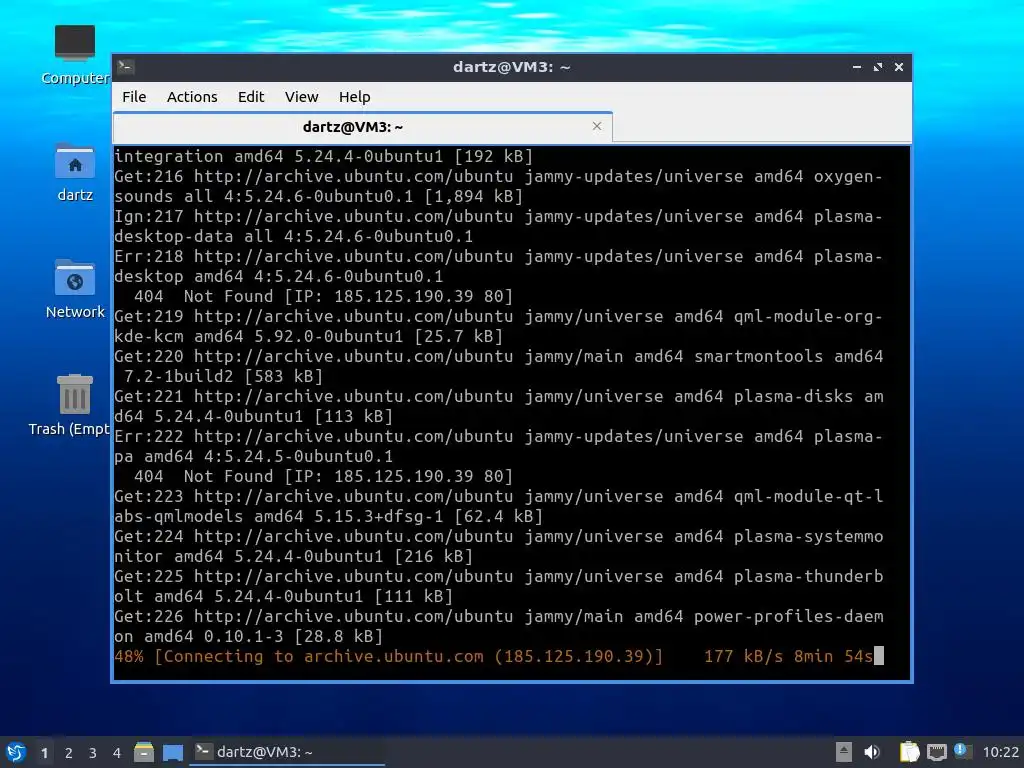
Task: Click the show desktop panel icon
Action: 172,752
